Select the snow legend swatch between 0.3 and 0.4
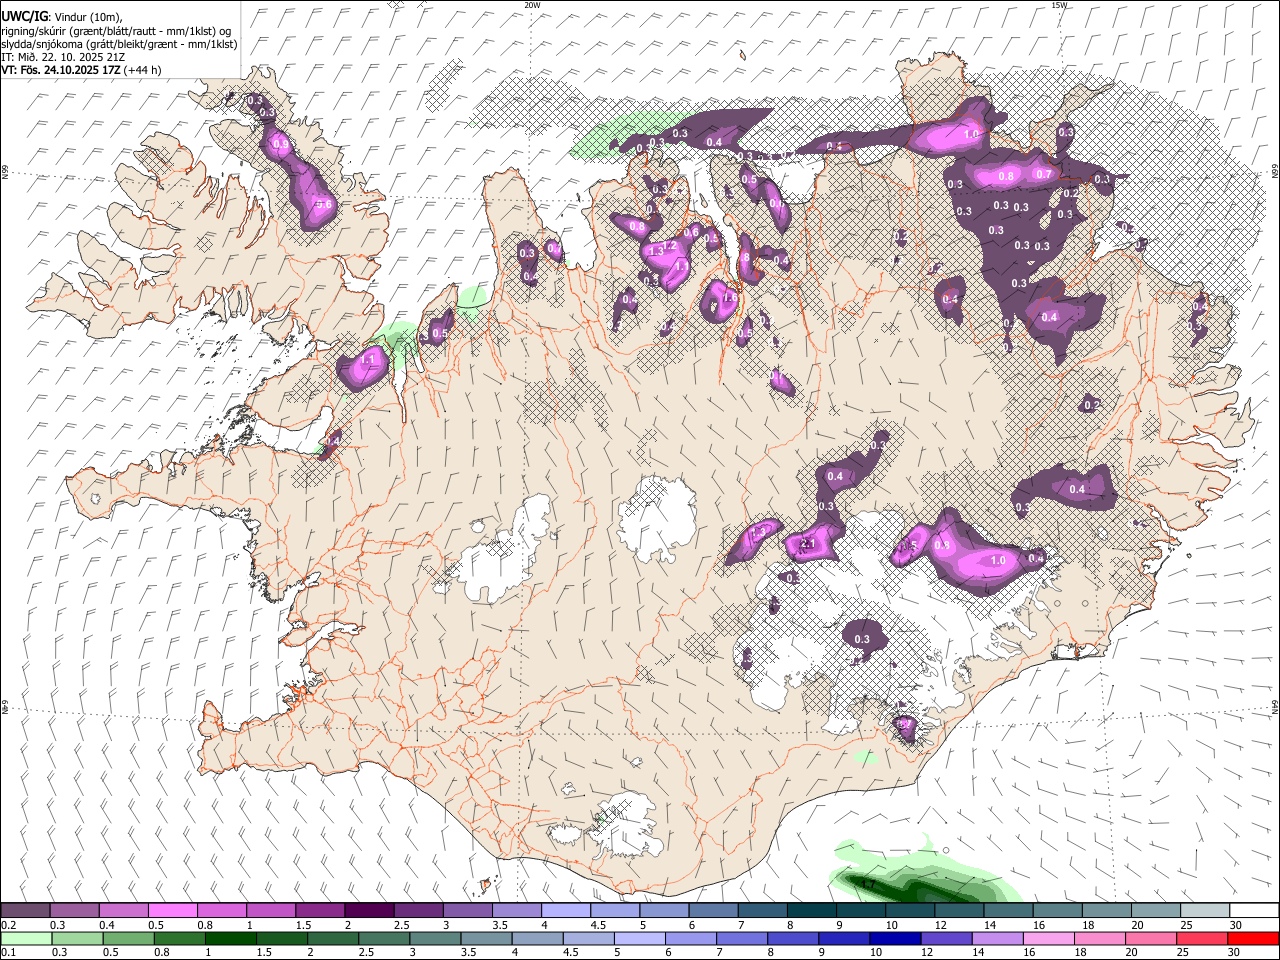1280x960 pixels. [75, 911]
